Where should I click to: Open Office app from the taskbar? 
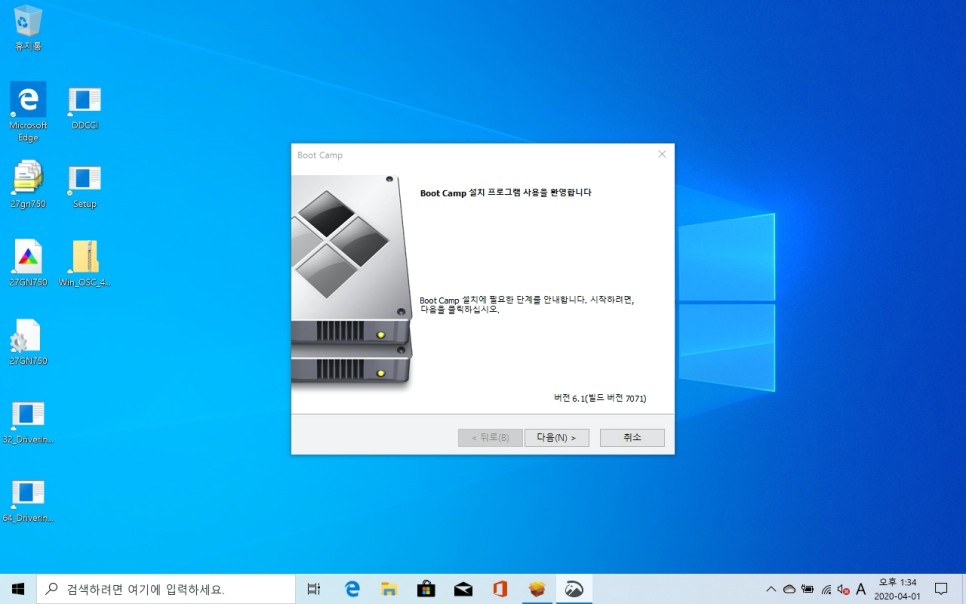click(500, 589)
